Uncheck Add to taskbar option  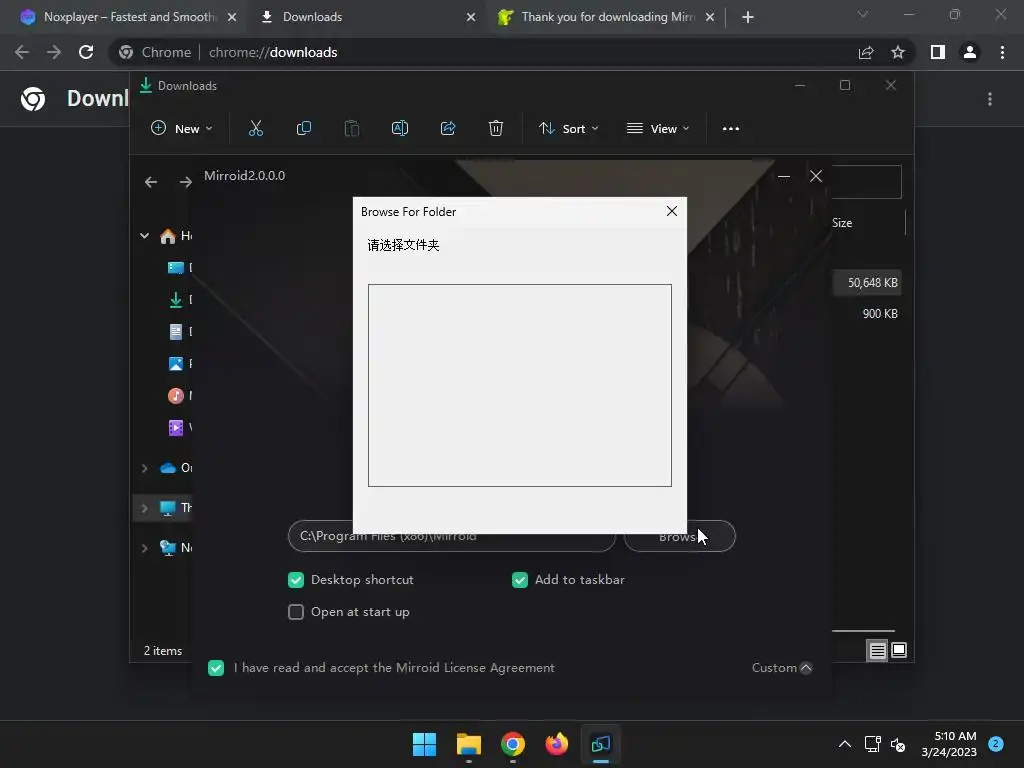[x=520, y=580]
